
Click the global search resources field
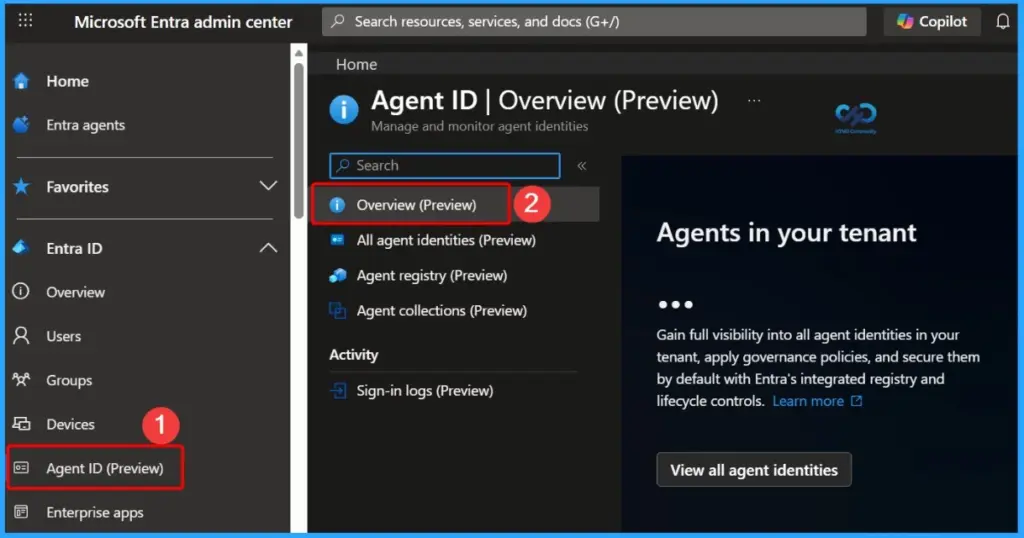click(594, 22)
